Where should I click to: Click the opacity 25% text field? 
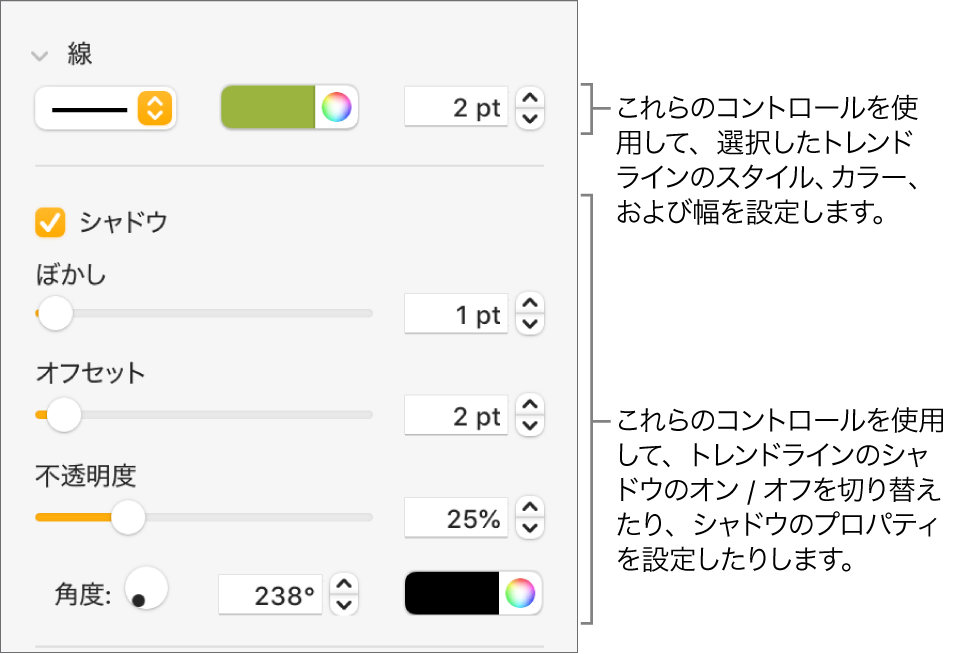pyautogui.click(x=457, y=518)
